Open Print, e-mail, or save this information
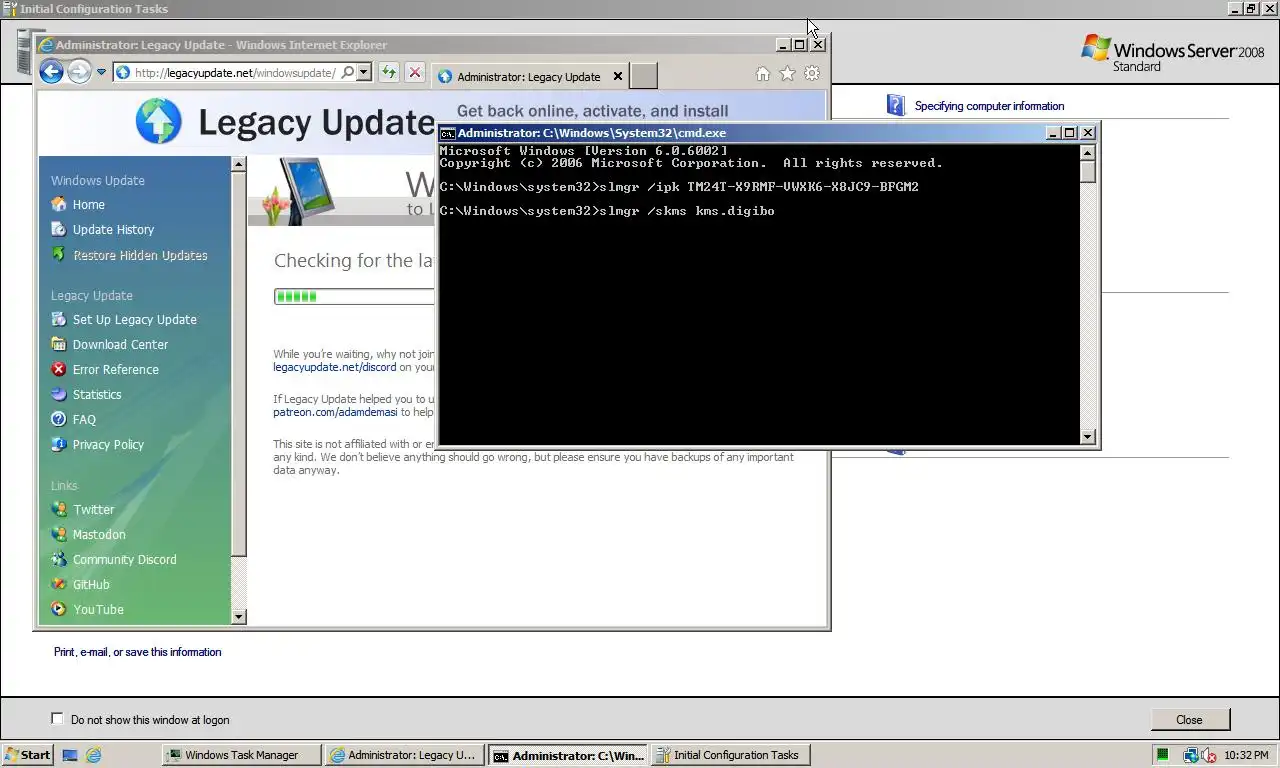This screenshot has width=1280, height=768. (137, 652)
